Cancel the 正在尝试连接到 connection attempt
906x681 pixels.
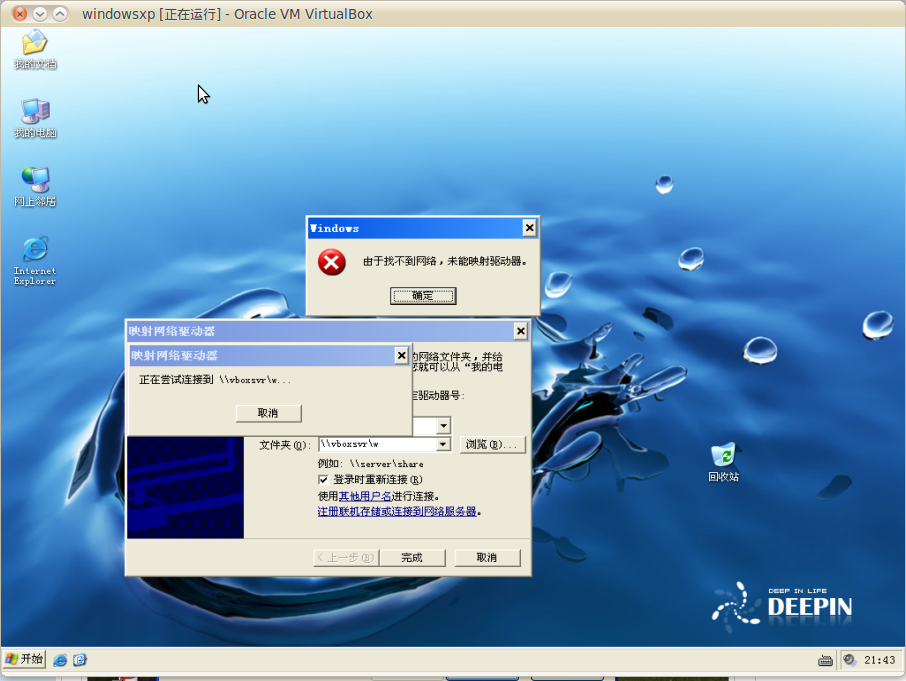[x=268, y=413]
